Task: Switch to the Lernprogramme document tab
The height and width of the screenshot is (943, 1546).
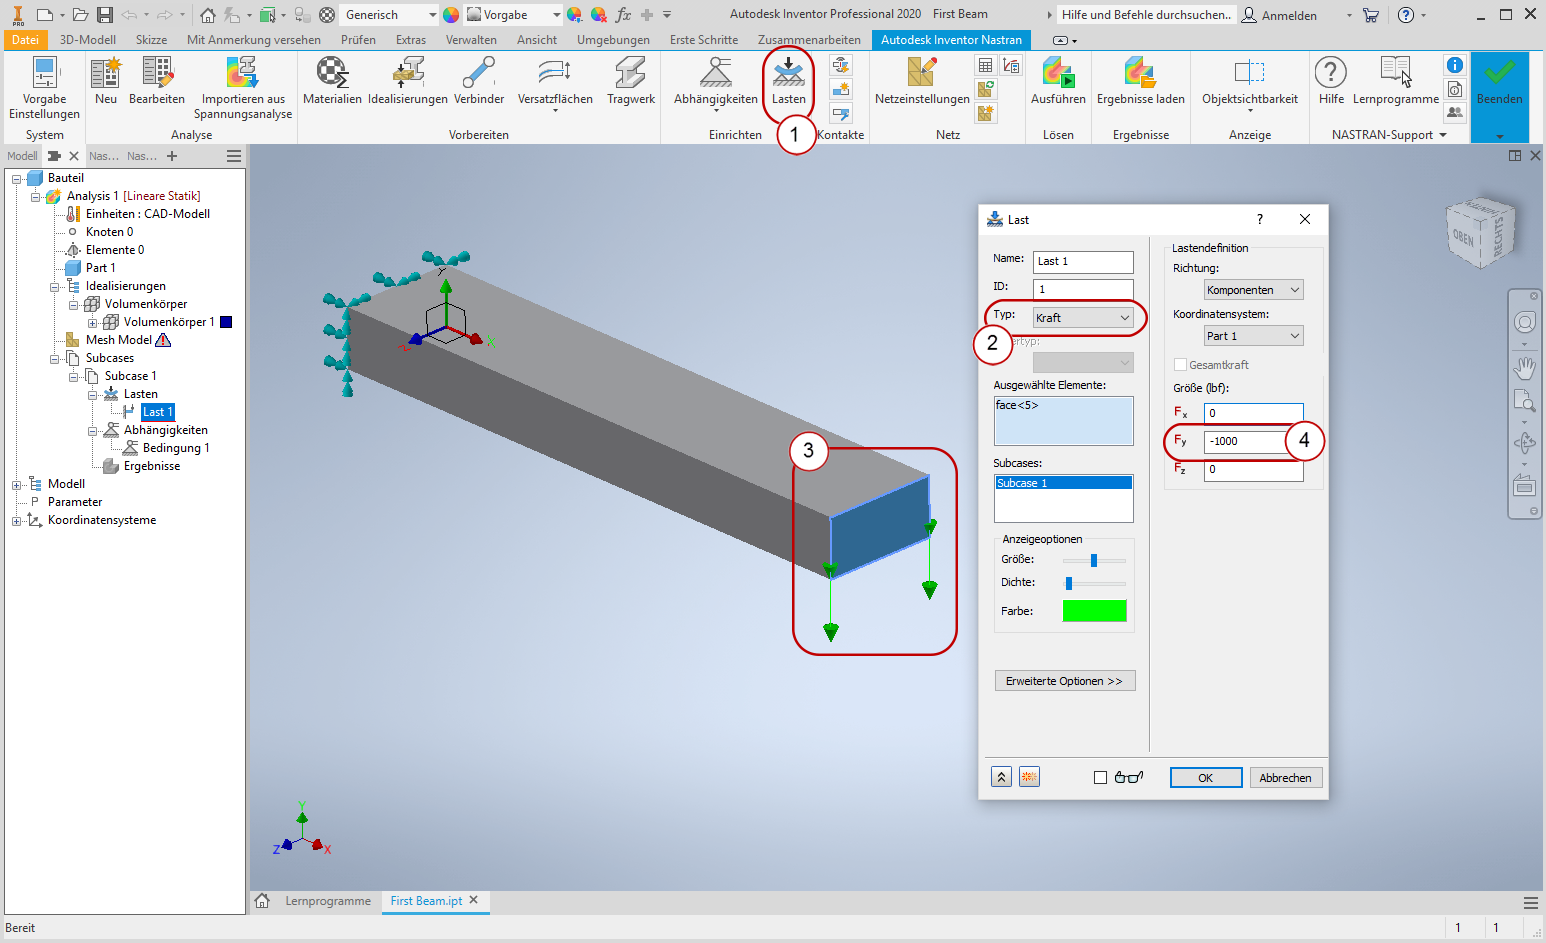Action: coord(328,901)
